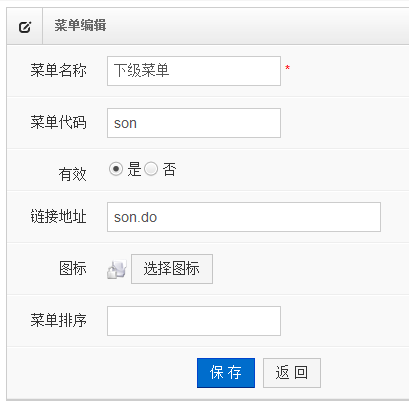The height and width of the screenshot is (404, 409).
Task: Focus the 菜单名称 field containing 下级菜单
Action: pyautogui.click(x=194, y=71)
